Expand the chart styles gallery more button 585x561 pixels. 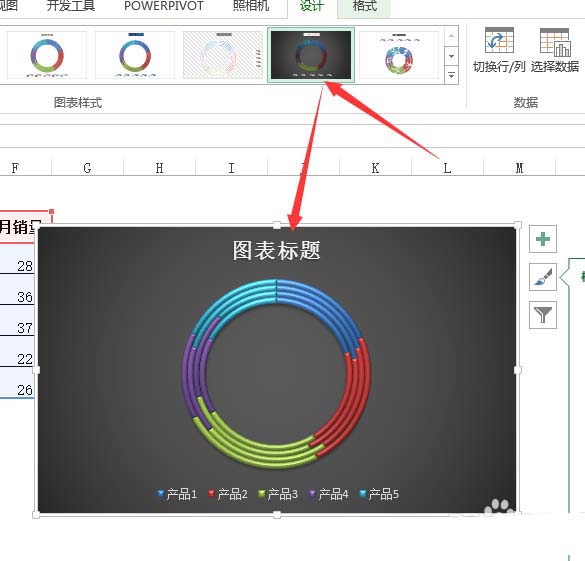coord(451,76)
